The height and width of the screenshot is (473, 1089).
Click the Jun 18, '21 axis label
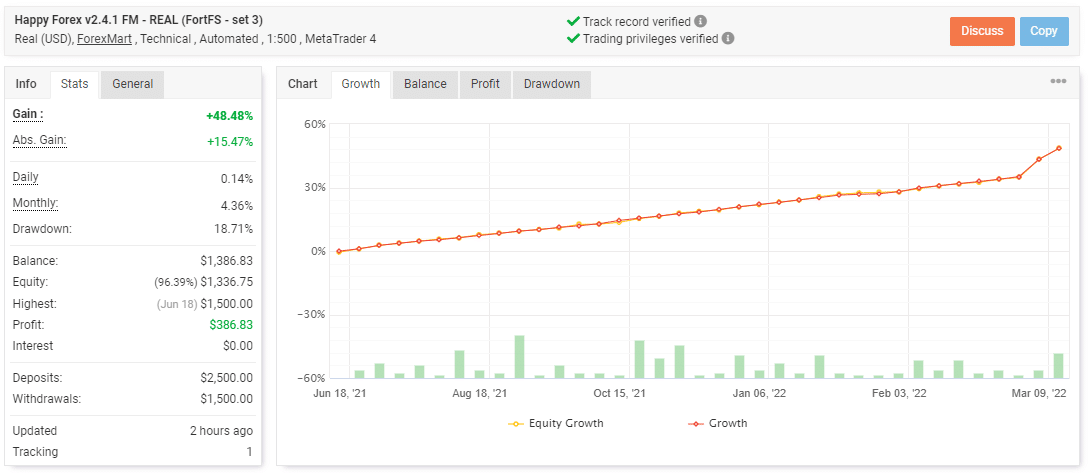click(339, 393)
